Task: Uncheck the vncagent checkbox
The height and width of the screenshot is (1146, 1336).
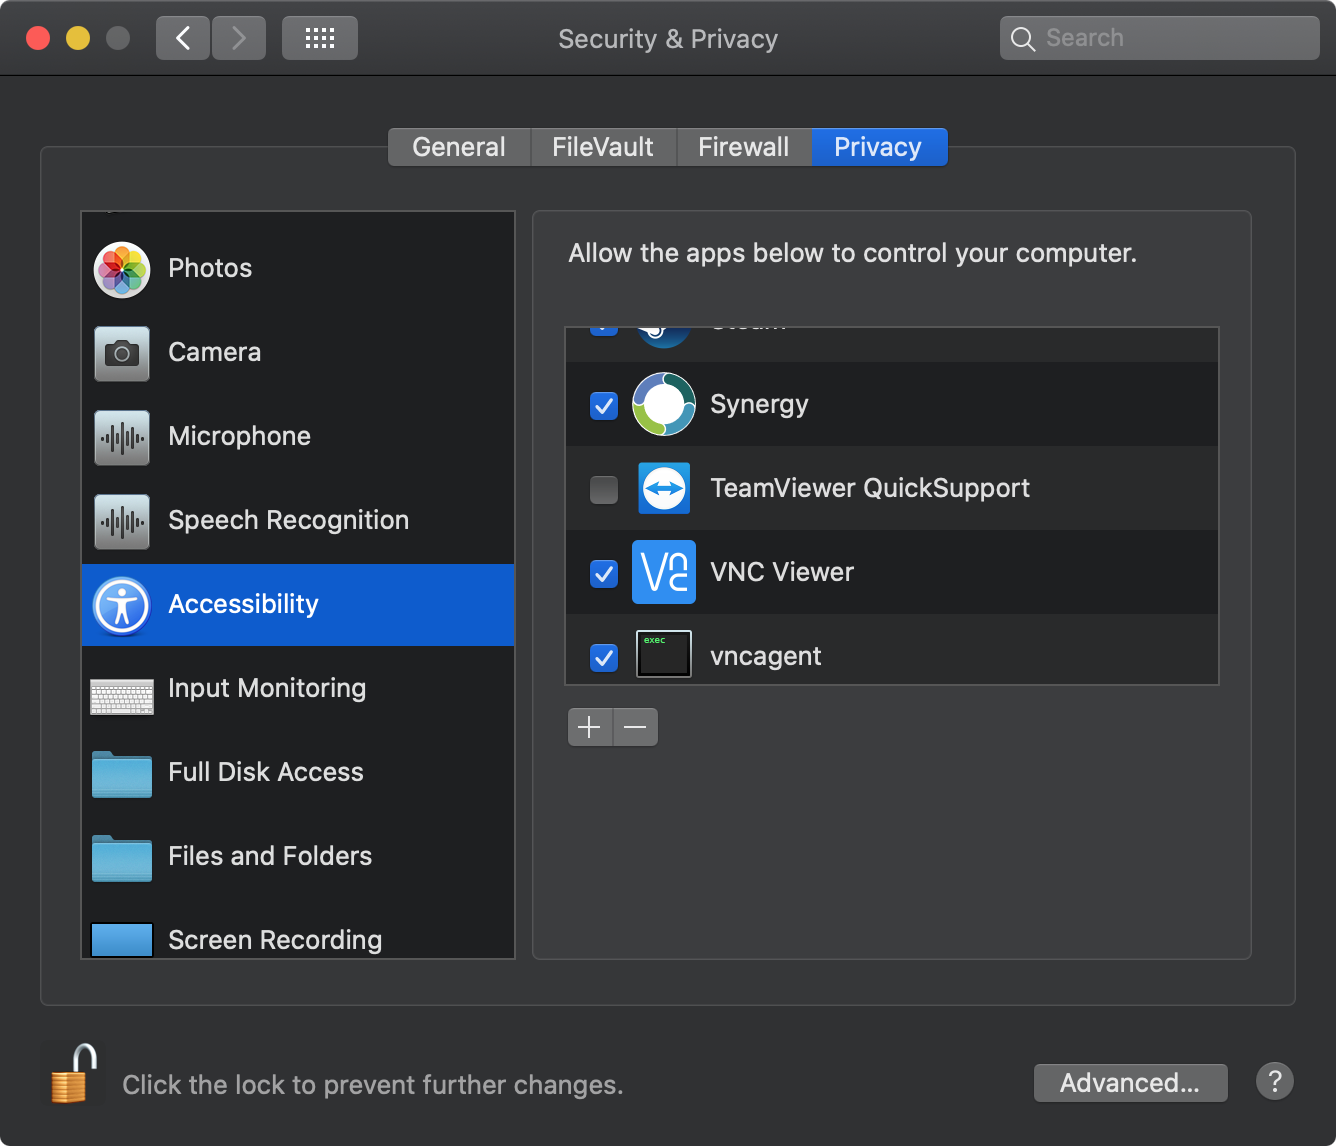Action: click(x=604, y=658)
